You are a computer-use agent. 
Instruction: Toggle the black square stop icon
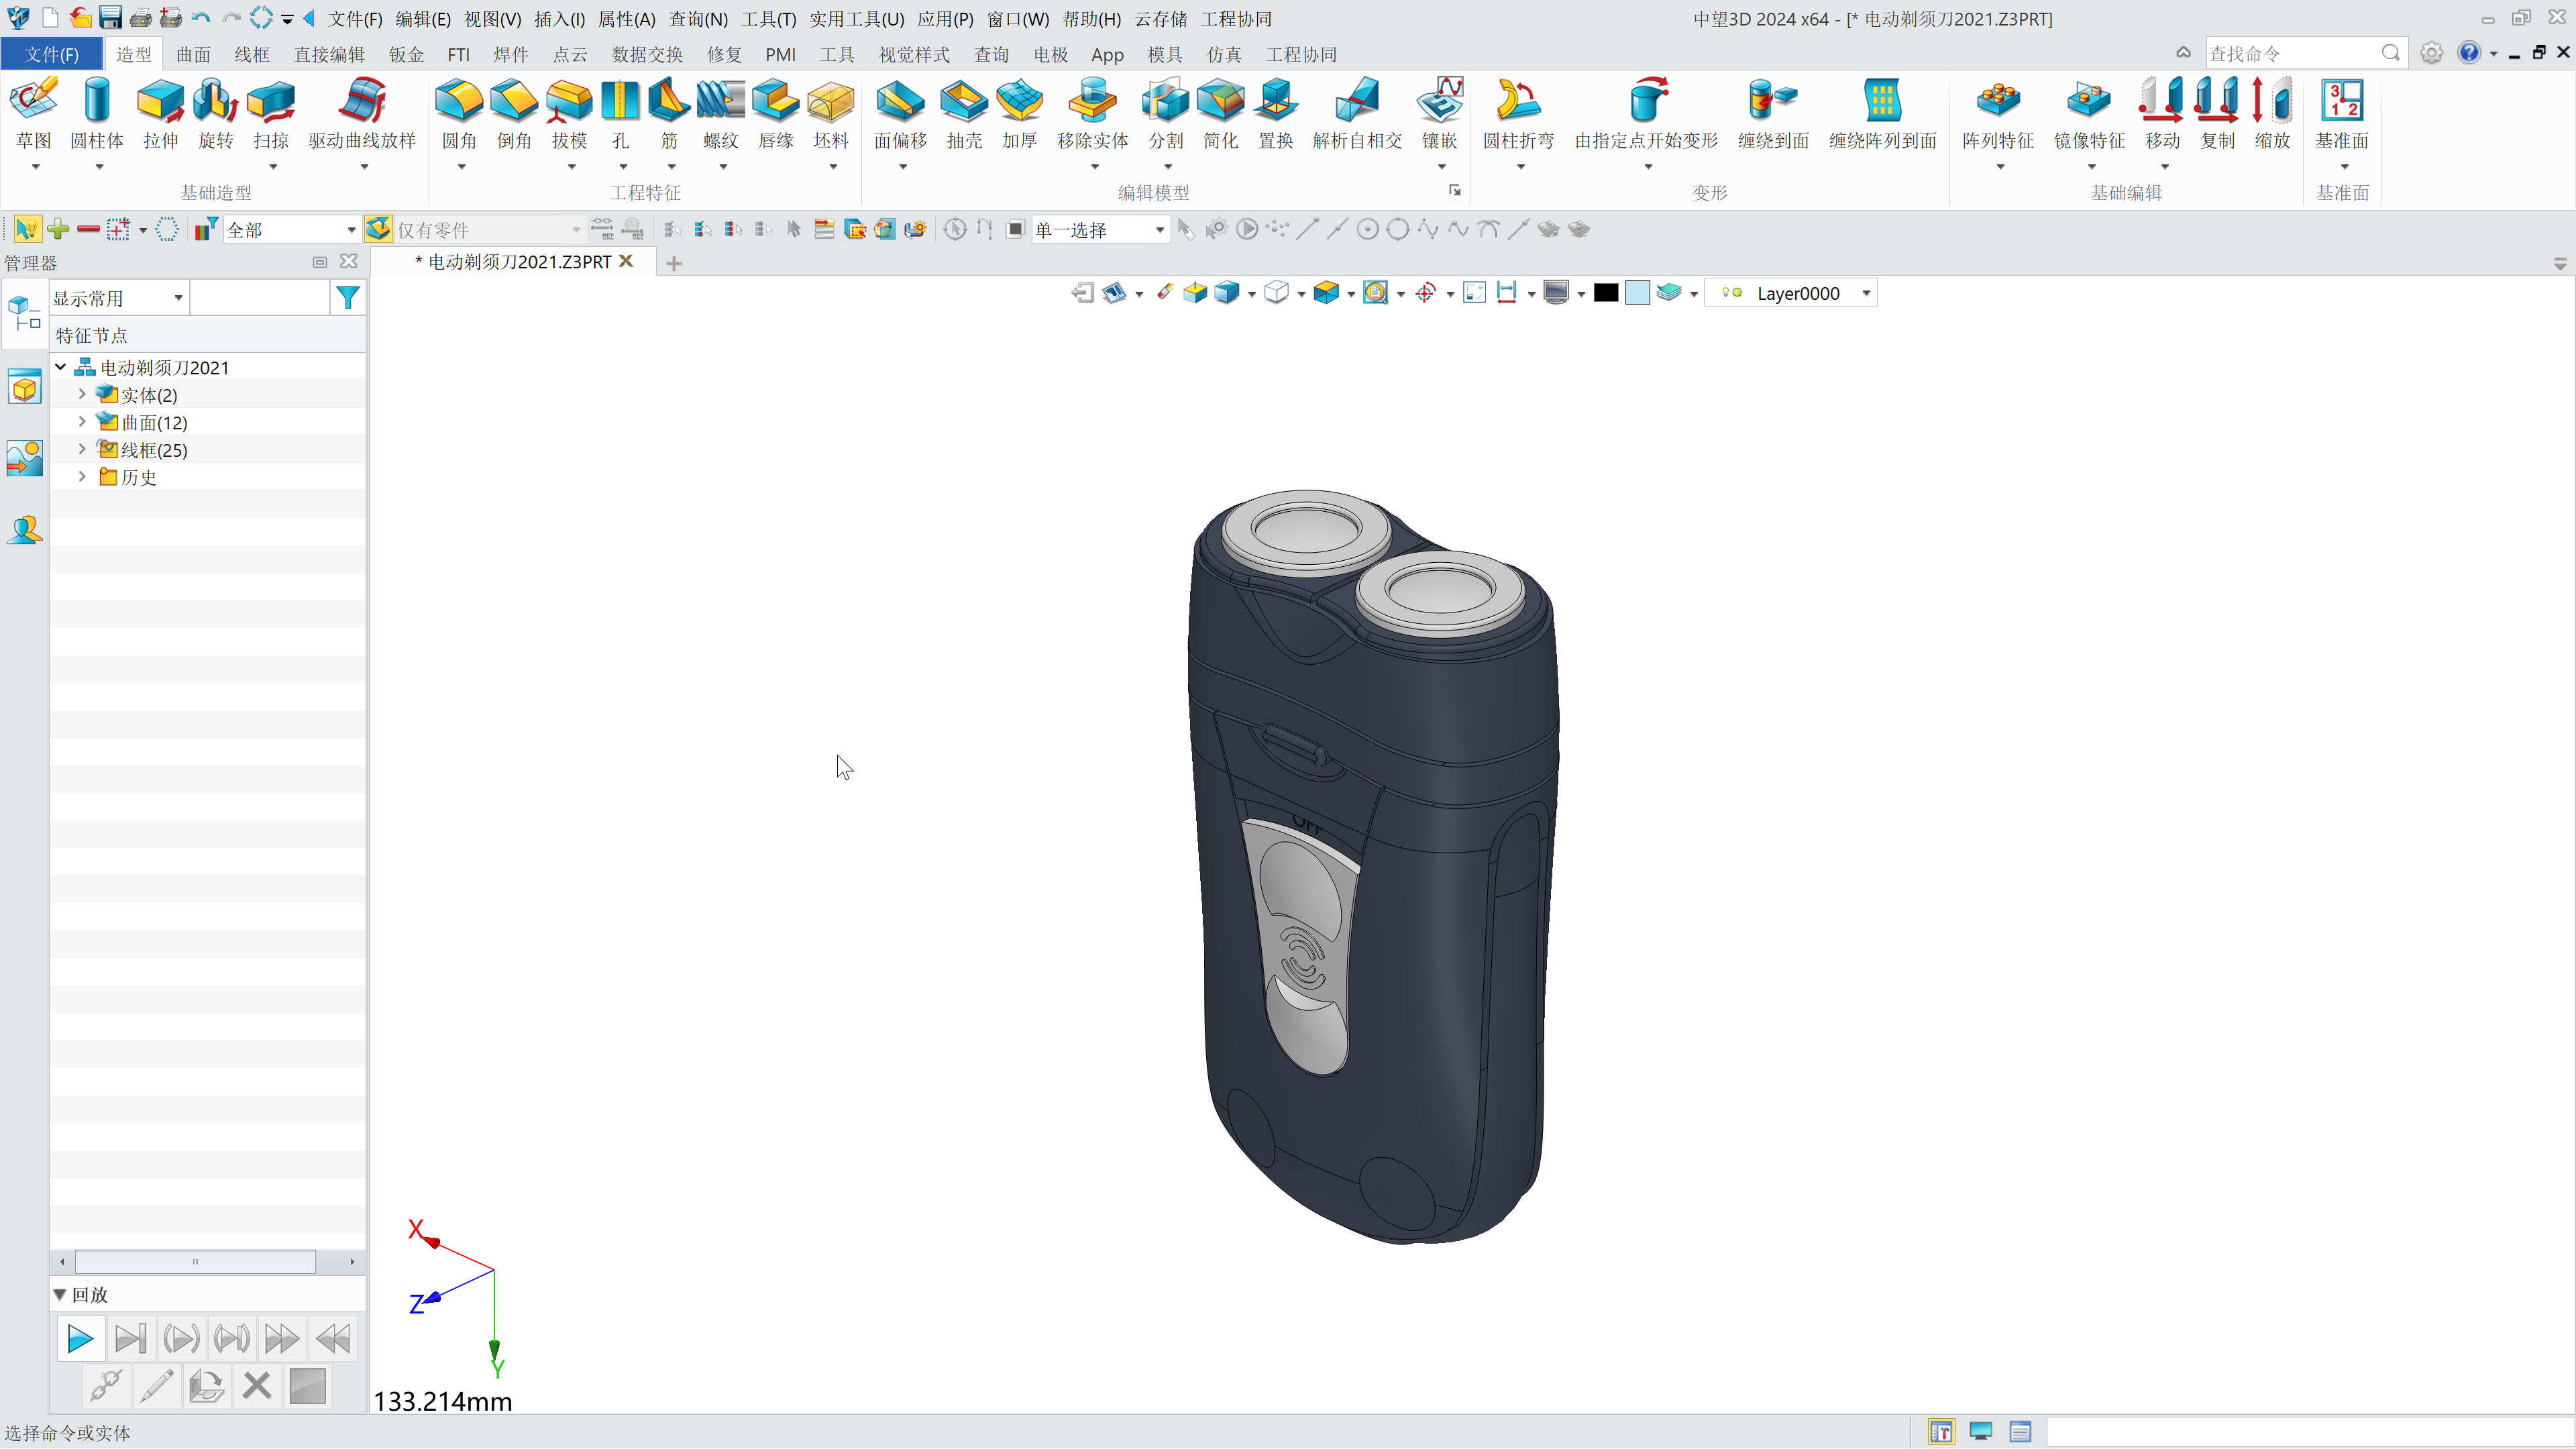(x=1015, y=229)
